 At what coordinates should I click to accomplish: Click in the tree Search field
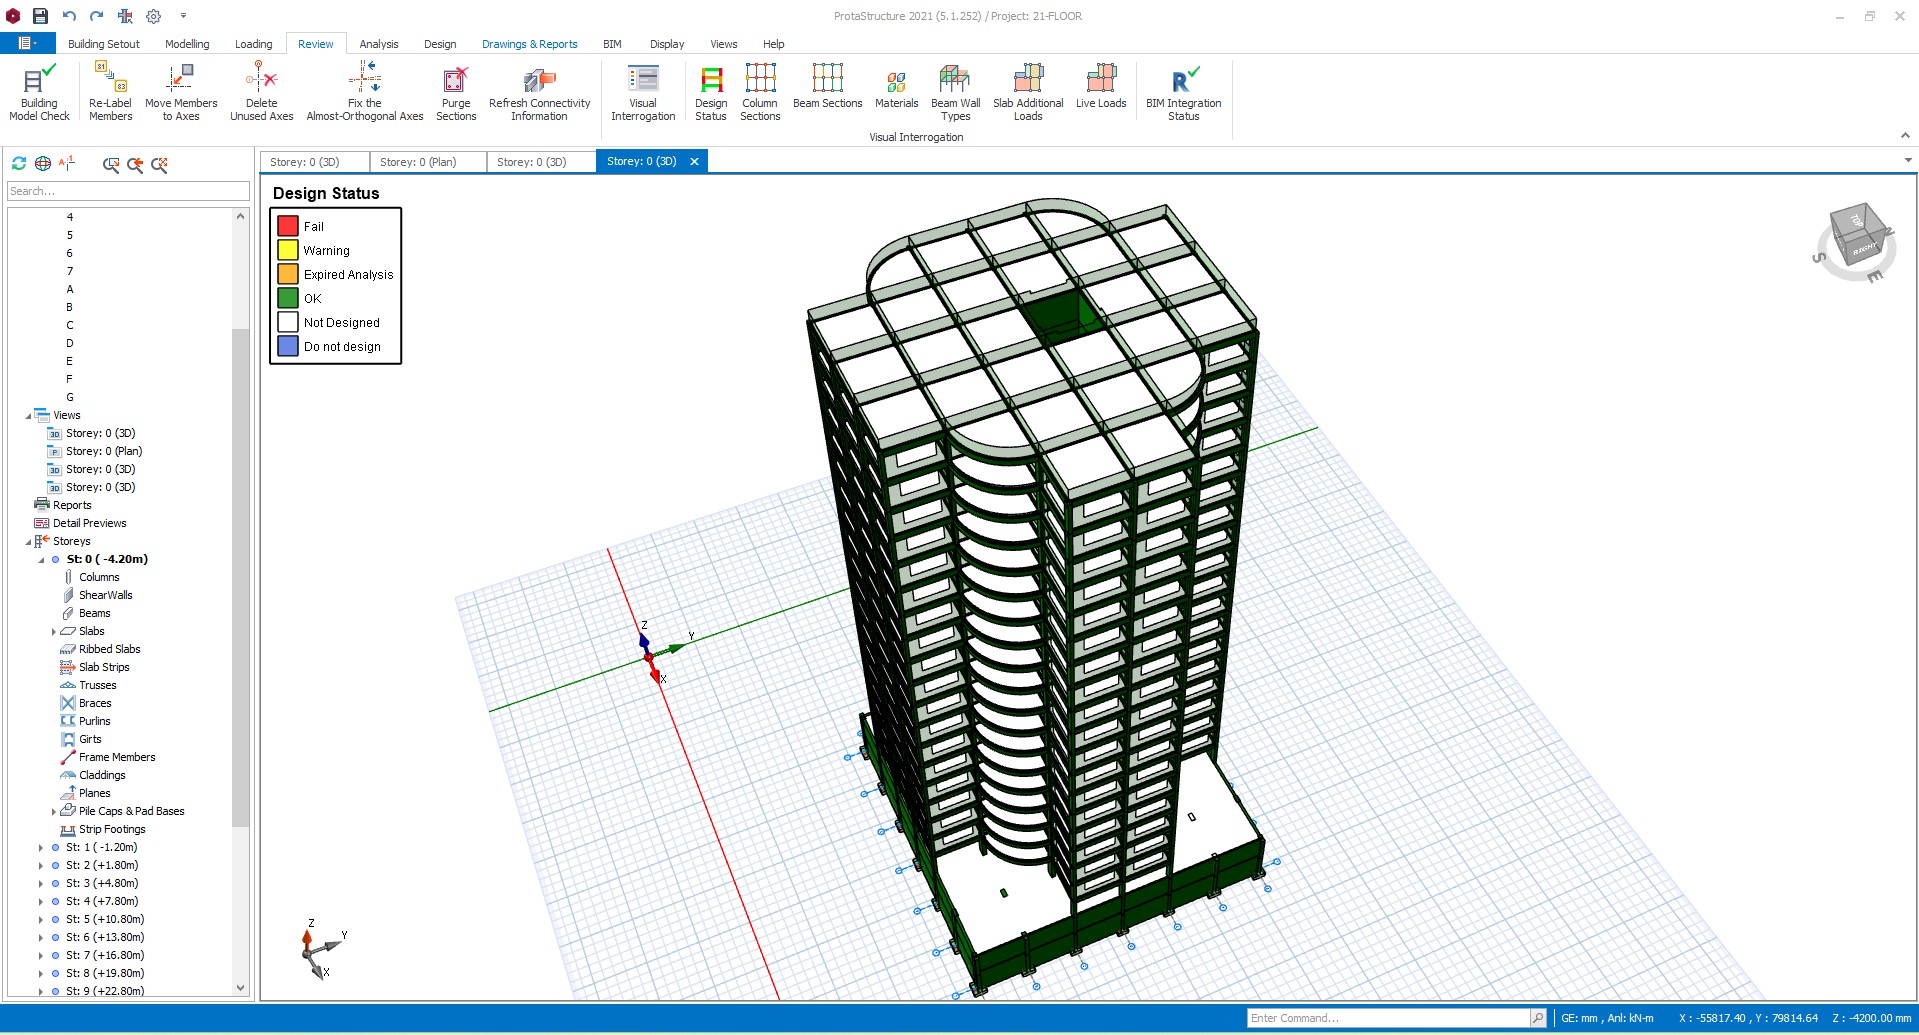tap(128, 191)
